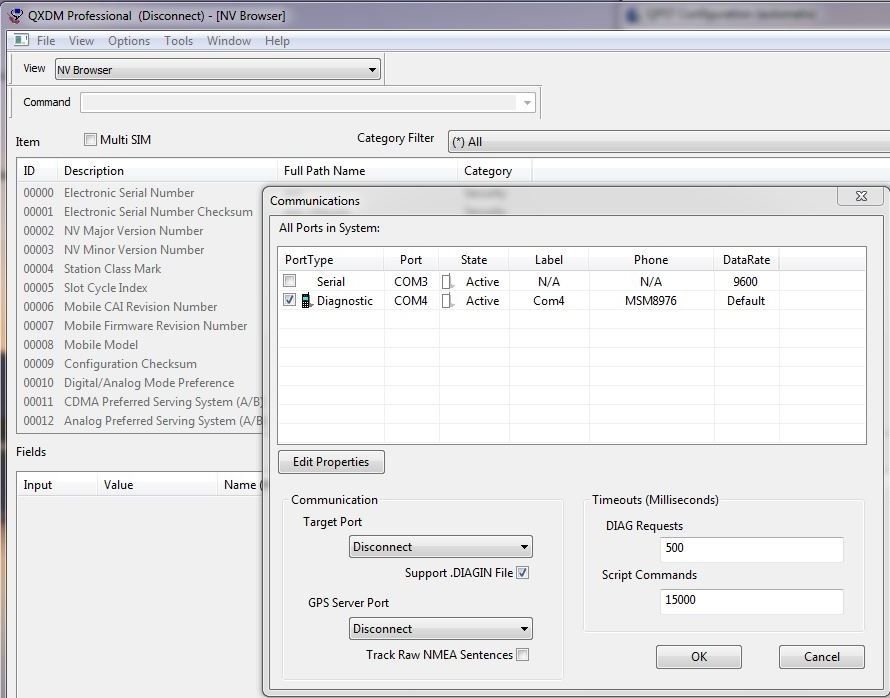The width and height of the screenshot is (890, 698).
Task: Sort by the Label column header
Action: [549, 260]
